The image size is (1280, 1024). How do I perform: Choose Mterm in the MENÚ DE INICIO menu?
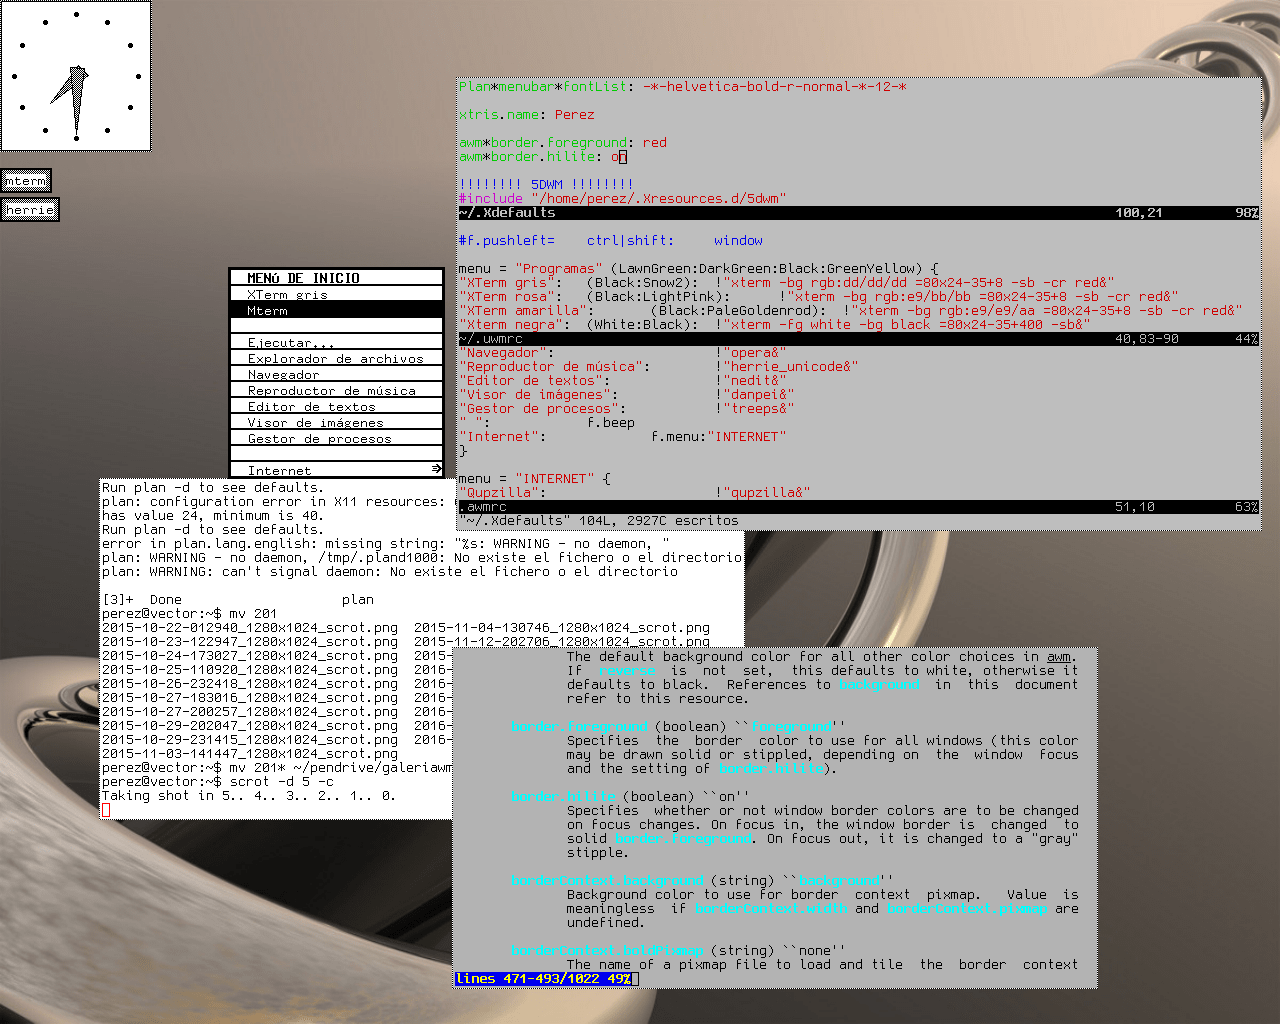coord(336,310)
